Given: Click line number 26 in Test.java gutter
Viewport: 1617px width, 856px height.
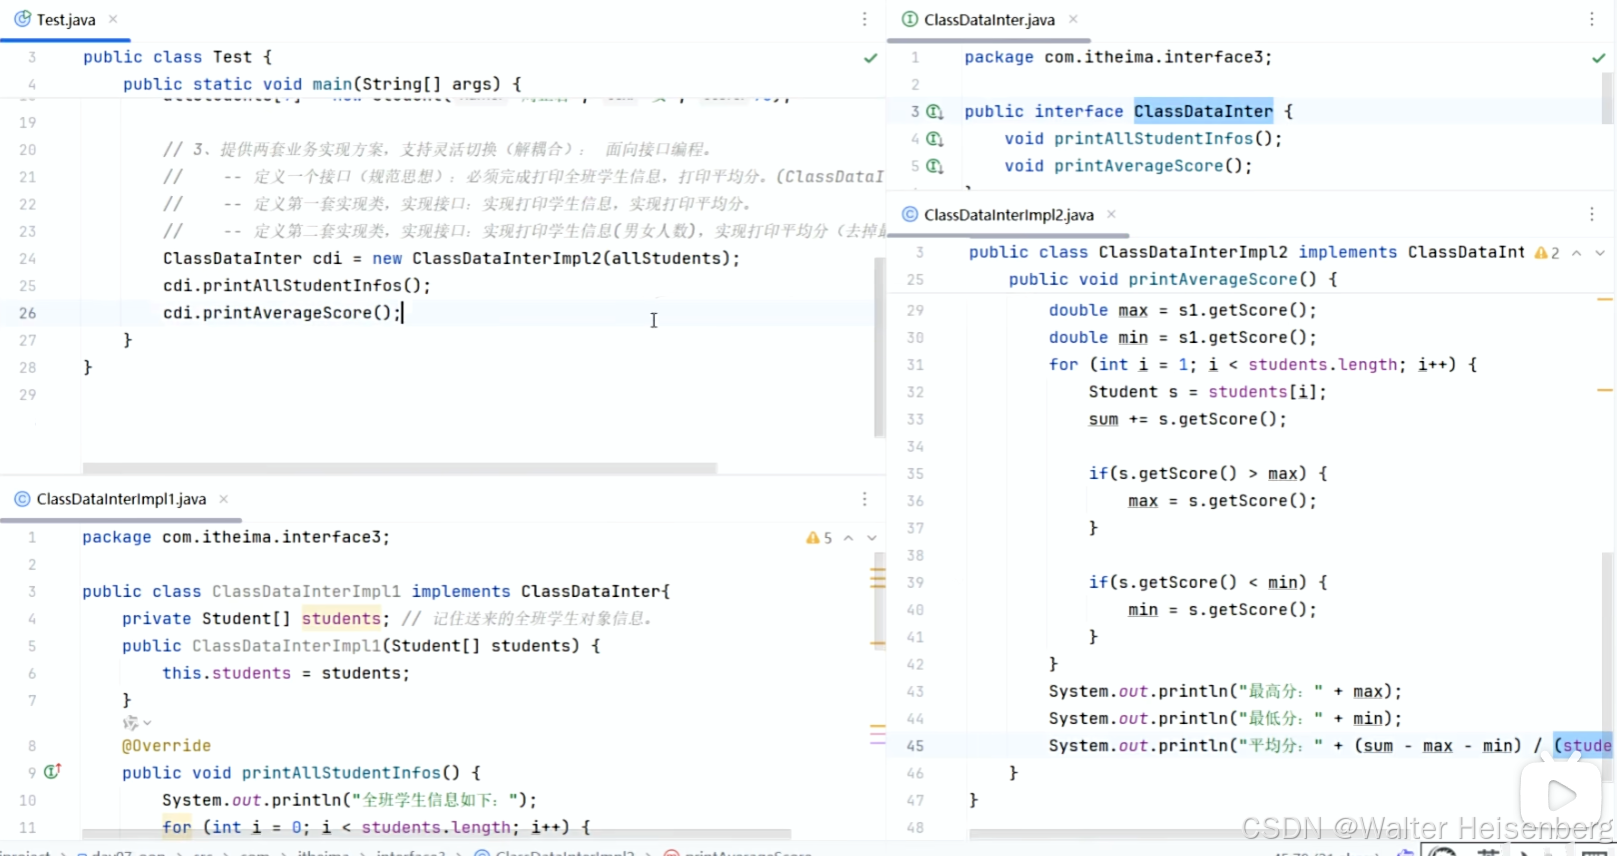Looking at the screenshot, I should (x=27, y=313).
